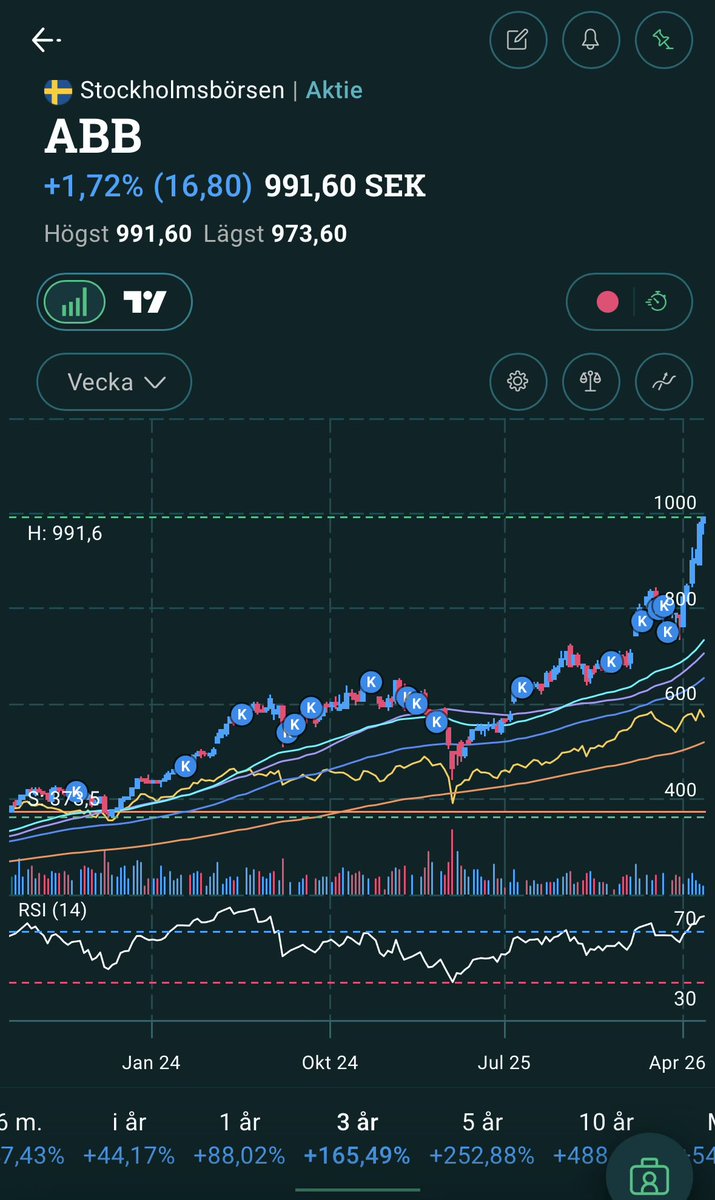The image size is (715, 1200).
Task: Select the '10 år' period
Action: [606, 1121]
